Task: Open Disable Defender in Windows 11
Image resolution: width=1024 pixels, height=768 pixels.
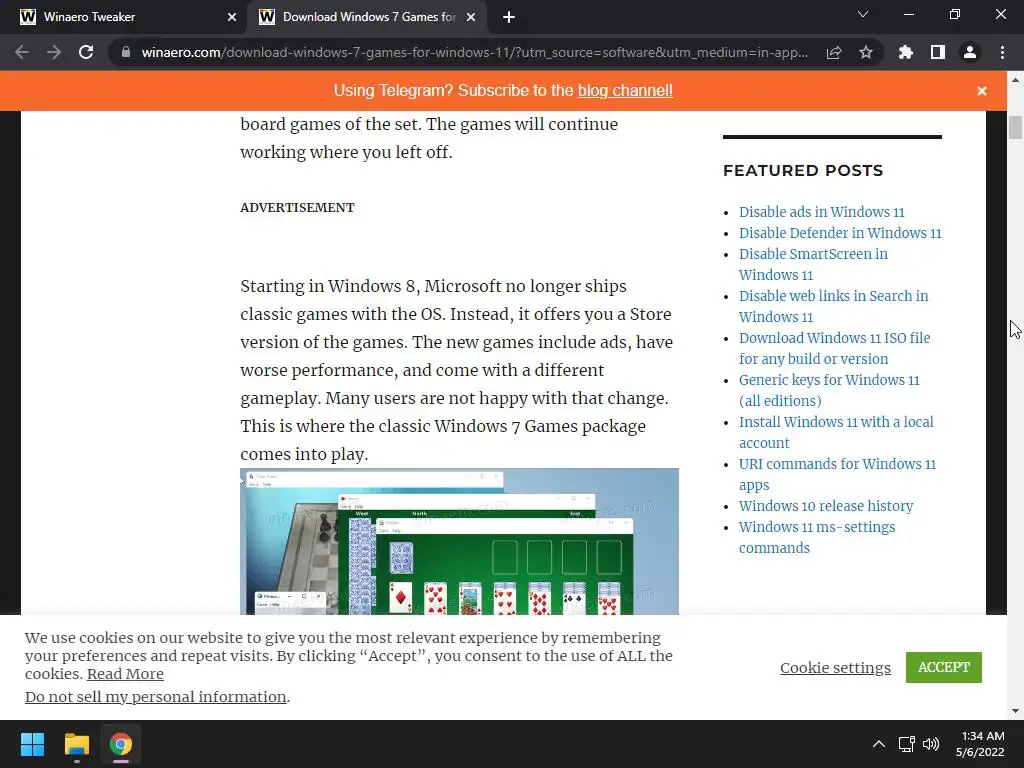Action: click(x=840, y=233)
